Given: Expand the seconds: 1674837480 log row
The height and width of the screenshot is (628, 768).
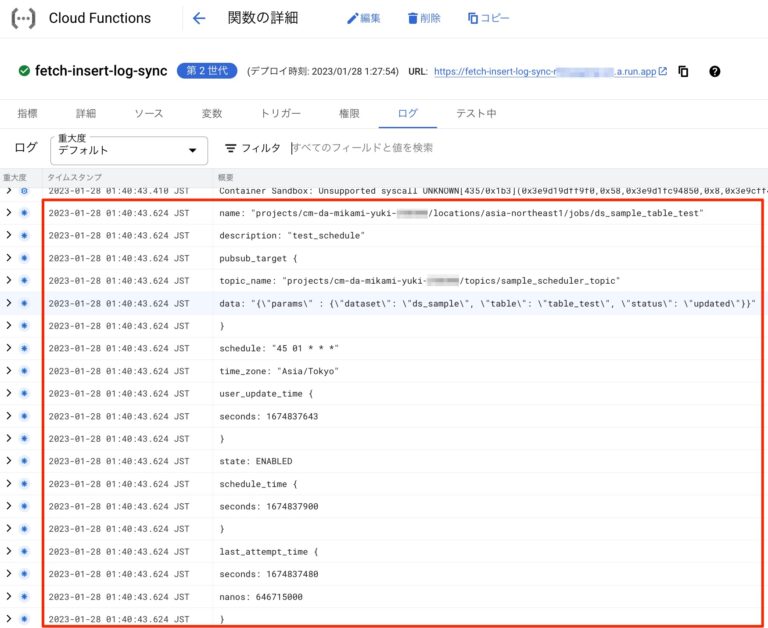Looking at the screenshot, I should pos(8,574).
